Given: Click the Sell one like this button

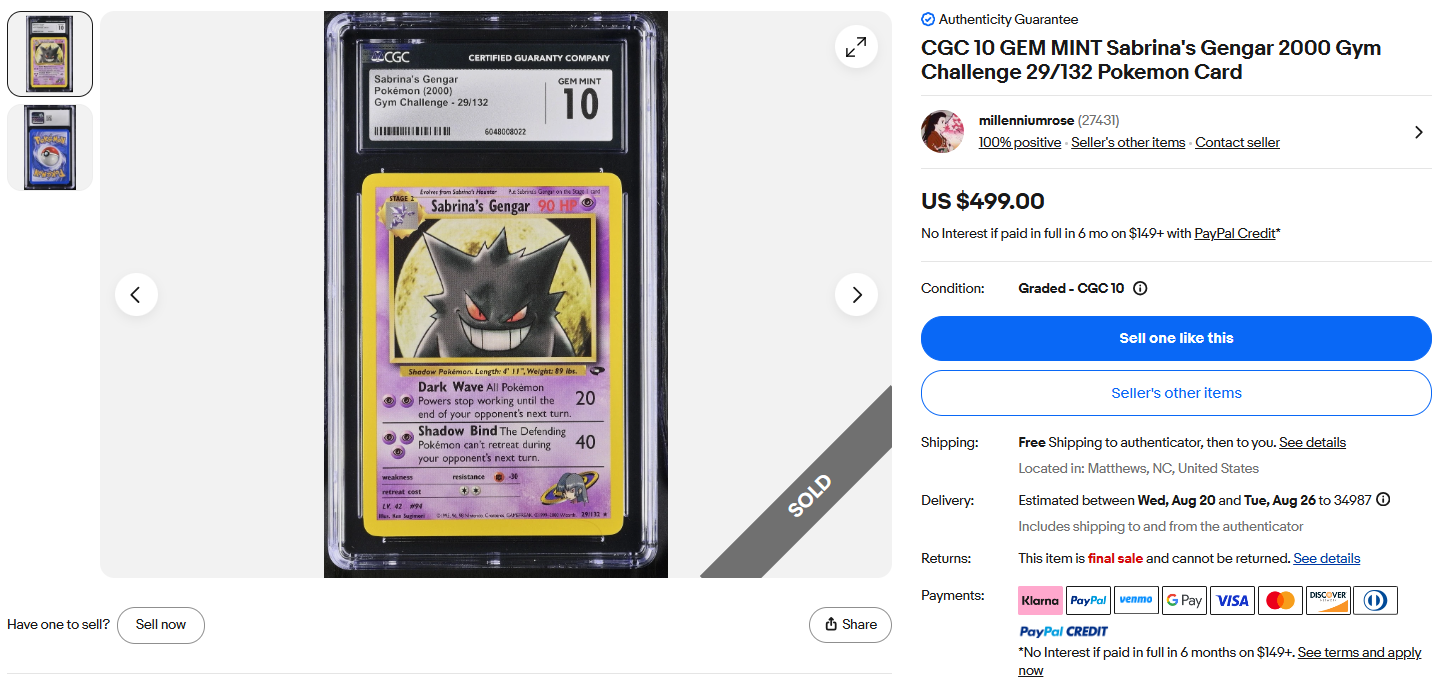Looking at the screenshot, I should click(1176, 338).
